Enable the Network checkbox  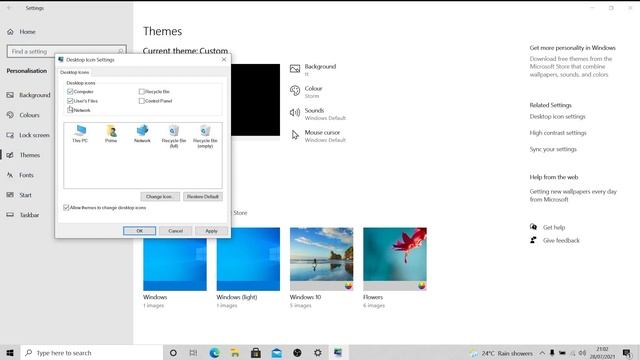coord(70,110)
